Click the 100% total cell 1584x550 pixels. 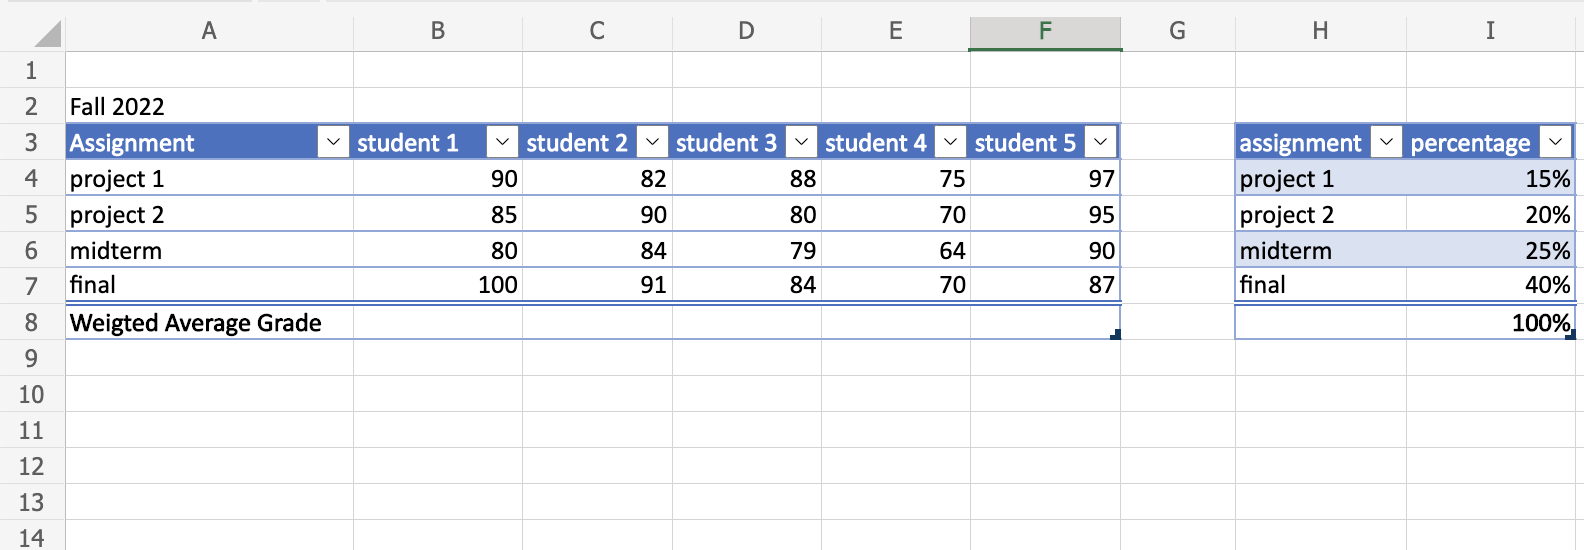[1491, 322]
